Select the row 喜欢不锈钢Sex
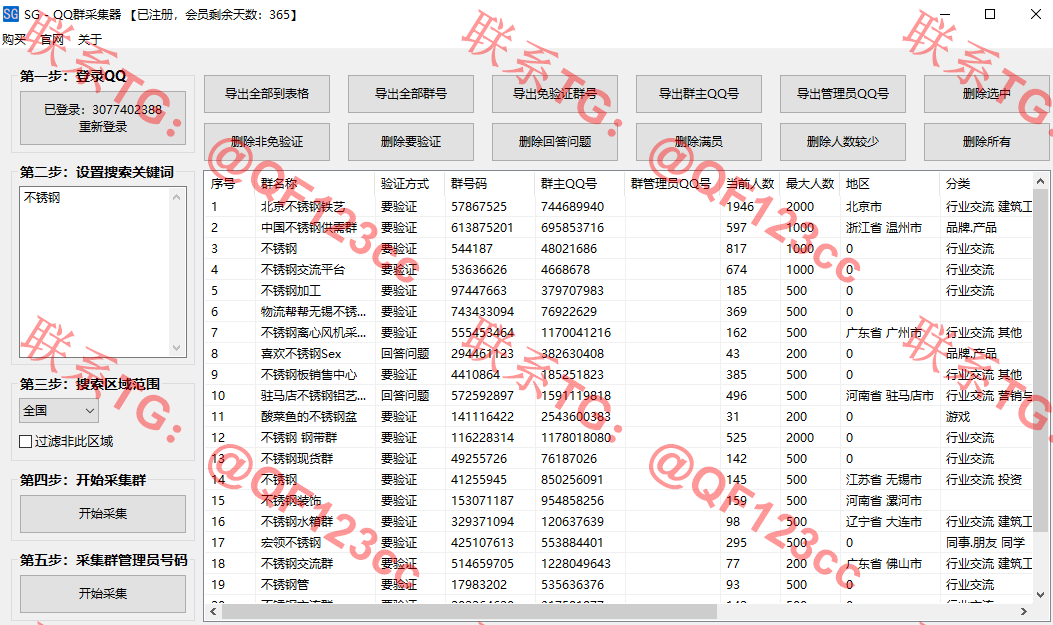This screenshot has width=1053, height=625. [x=619, y=354]
